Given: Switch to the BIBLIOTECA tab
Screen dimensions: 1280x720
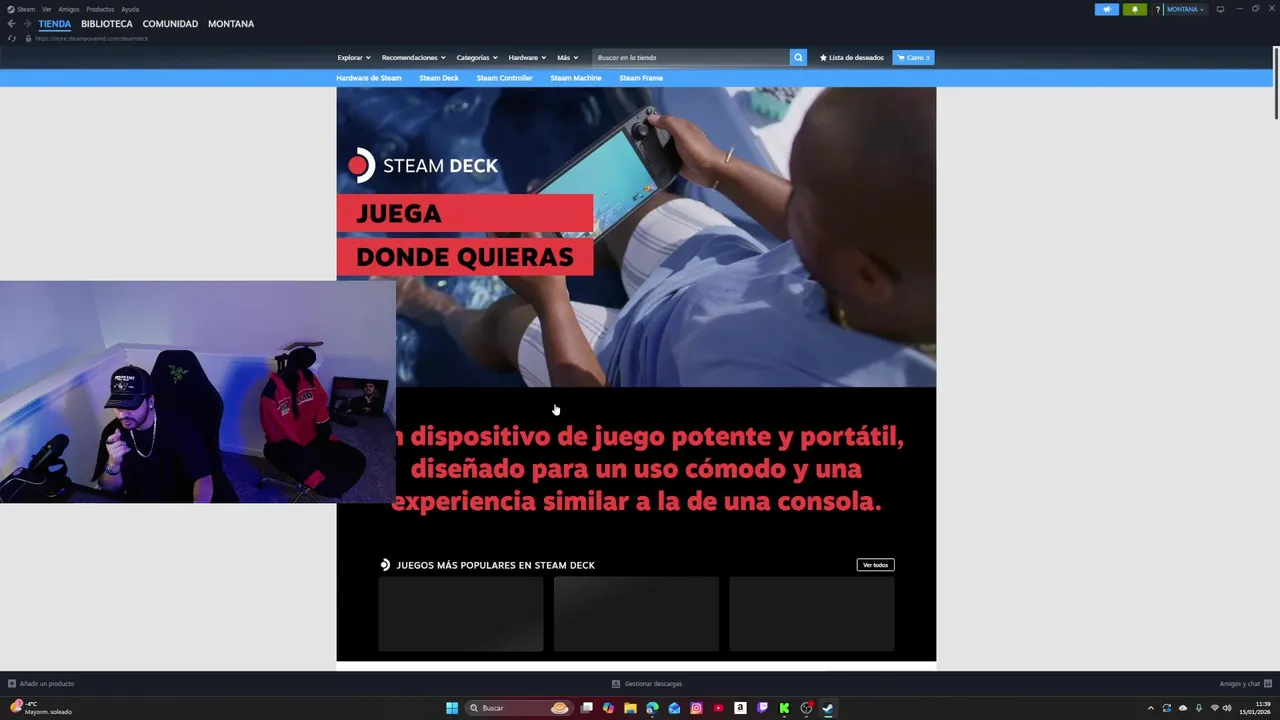Looking at the screenshot, I should (107, 24).
